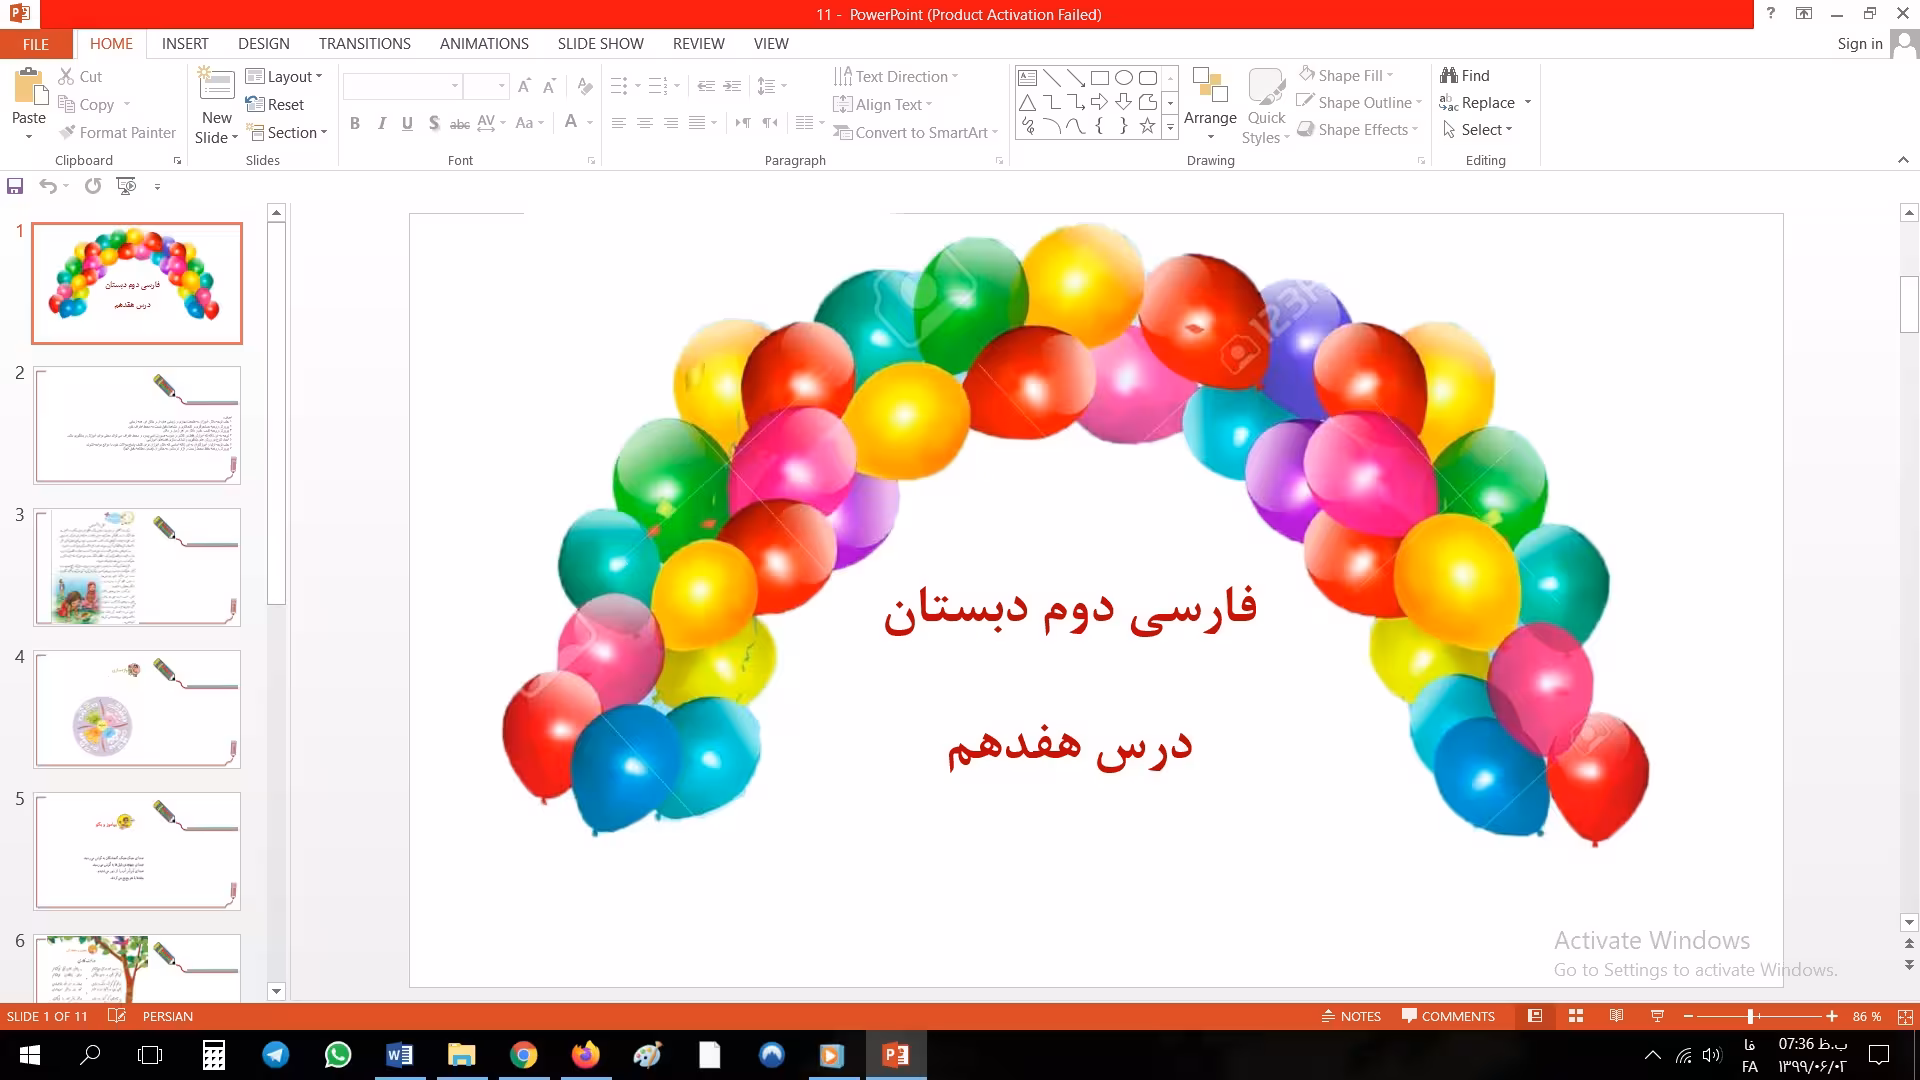This screenshot has width=1920, height=1080.
Task: Click Sign in link
Action: [1859, 44]
